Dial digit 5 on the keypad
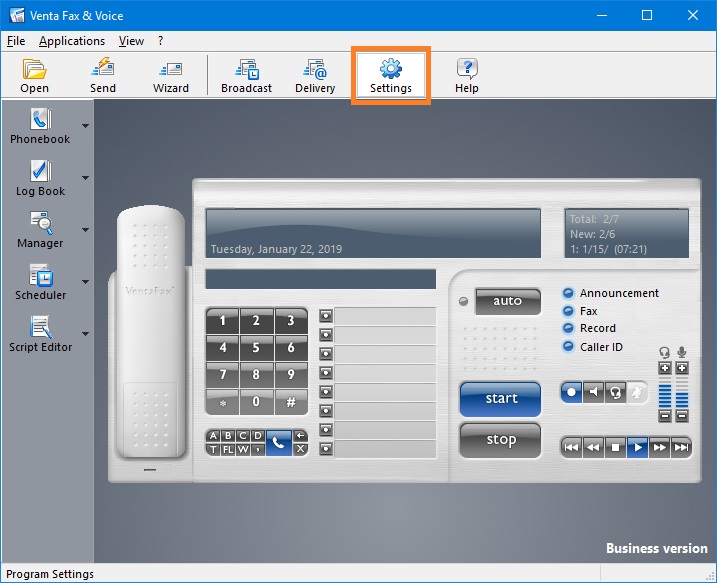The width and height of the screenshot is (717, 583). point(256,348)
